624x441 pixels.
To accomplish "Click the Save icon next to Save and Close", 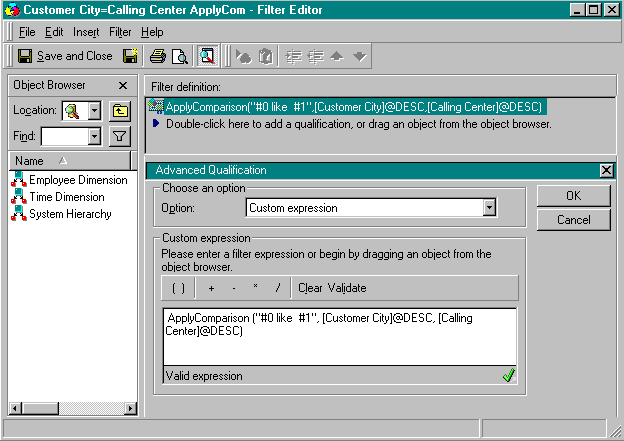I will tap(130, 56).
